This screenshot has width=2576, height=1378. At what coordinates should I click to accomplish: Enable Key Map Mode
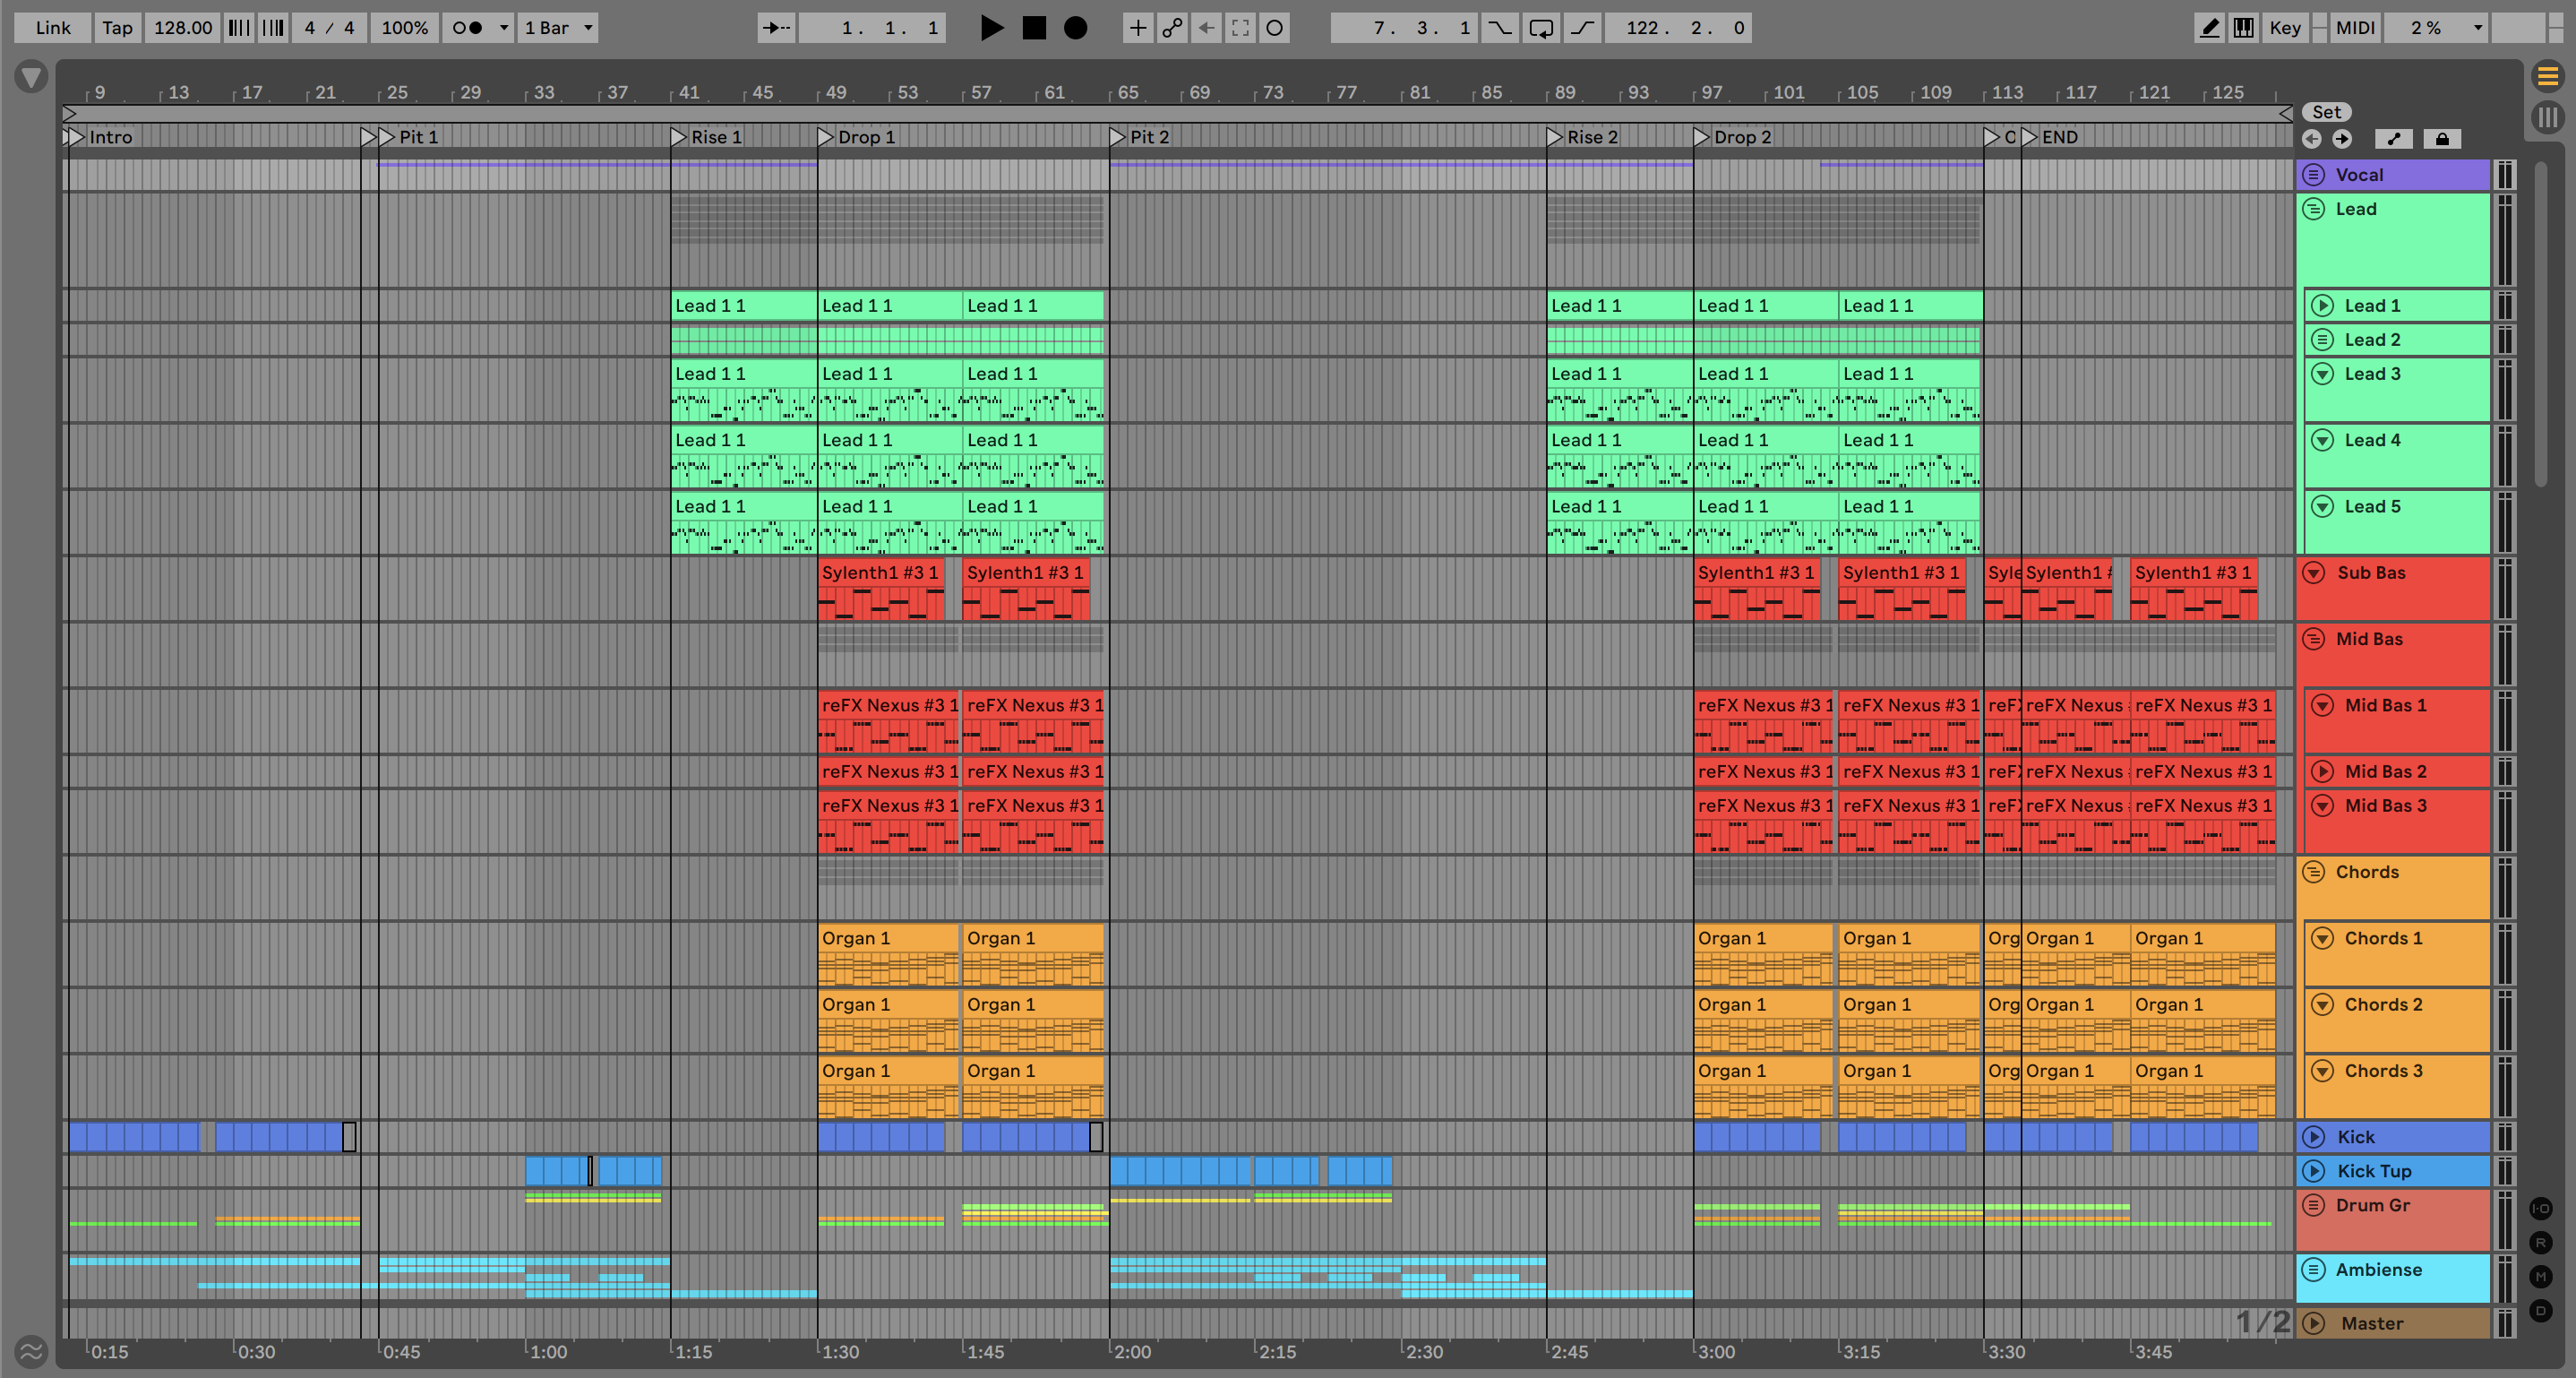pyautogui.click(x=2285, y=28)
